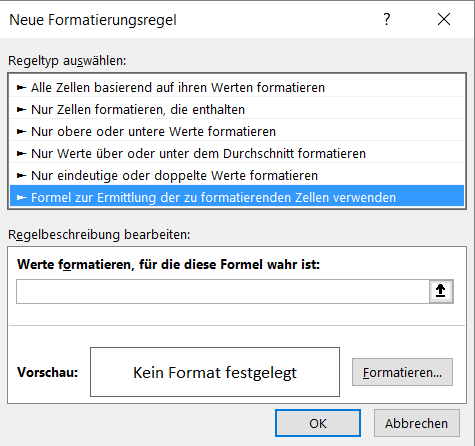Open the Formatieren... button
Image resolution: width=475 pixels, height=446 pixels.
402,372
